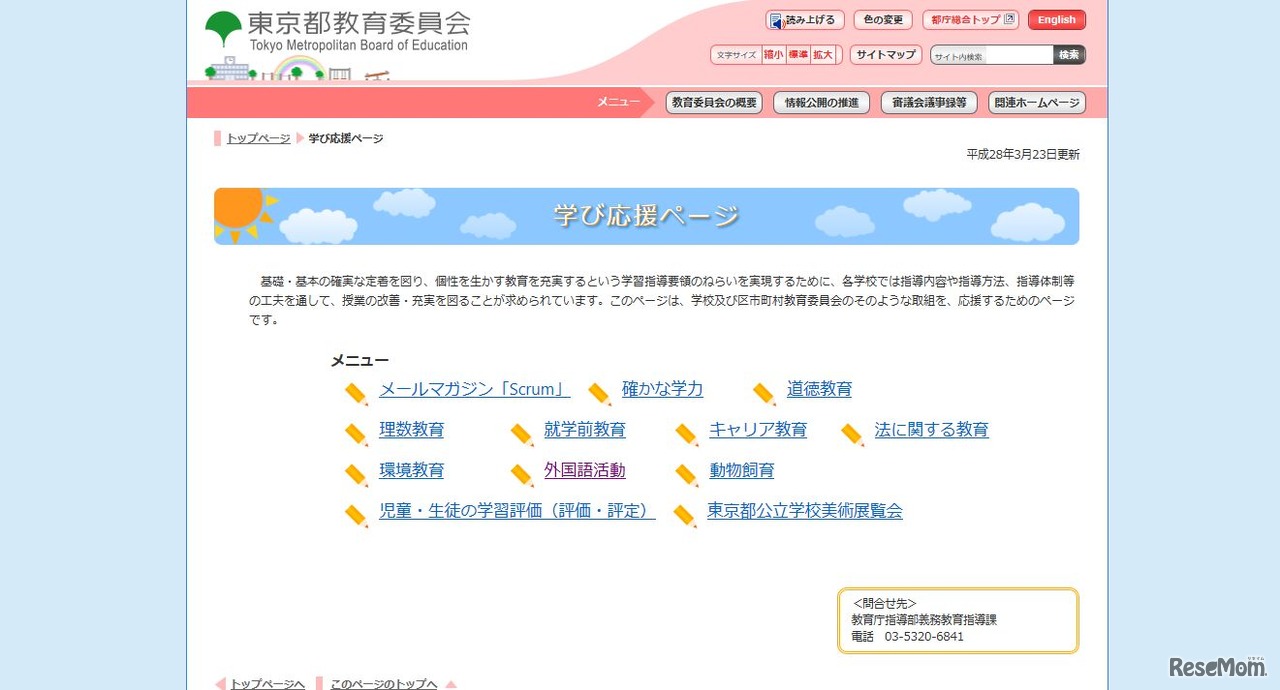Viewport: 1280px width, 690px height.
Task: Open メールマガジン「Scrum」 link
Action: (474, 390)
